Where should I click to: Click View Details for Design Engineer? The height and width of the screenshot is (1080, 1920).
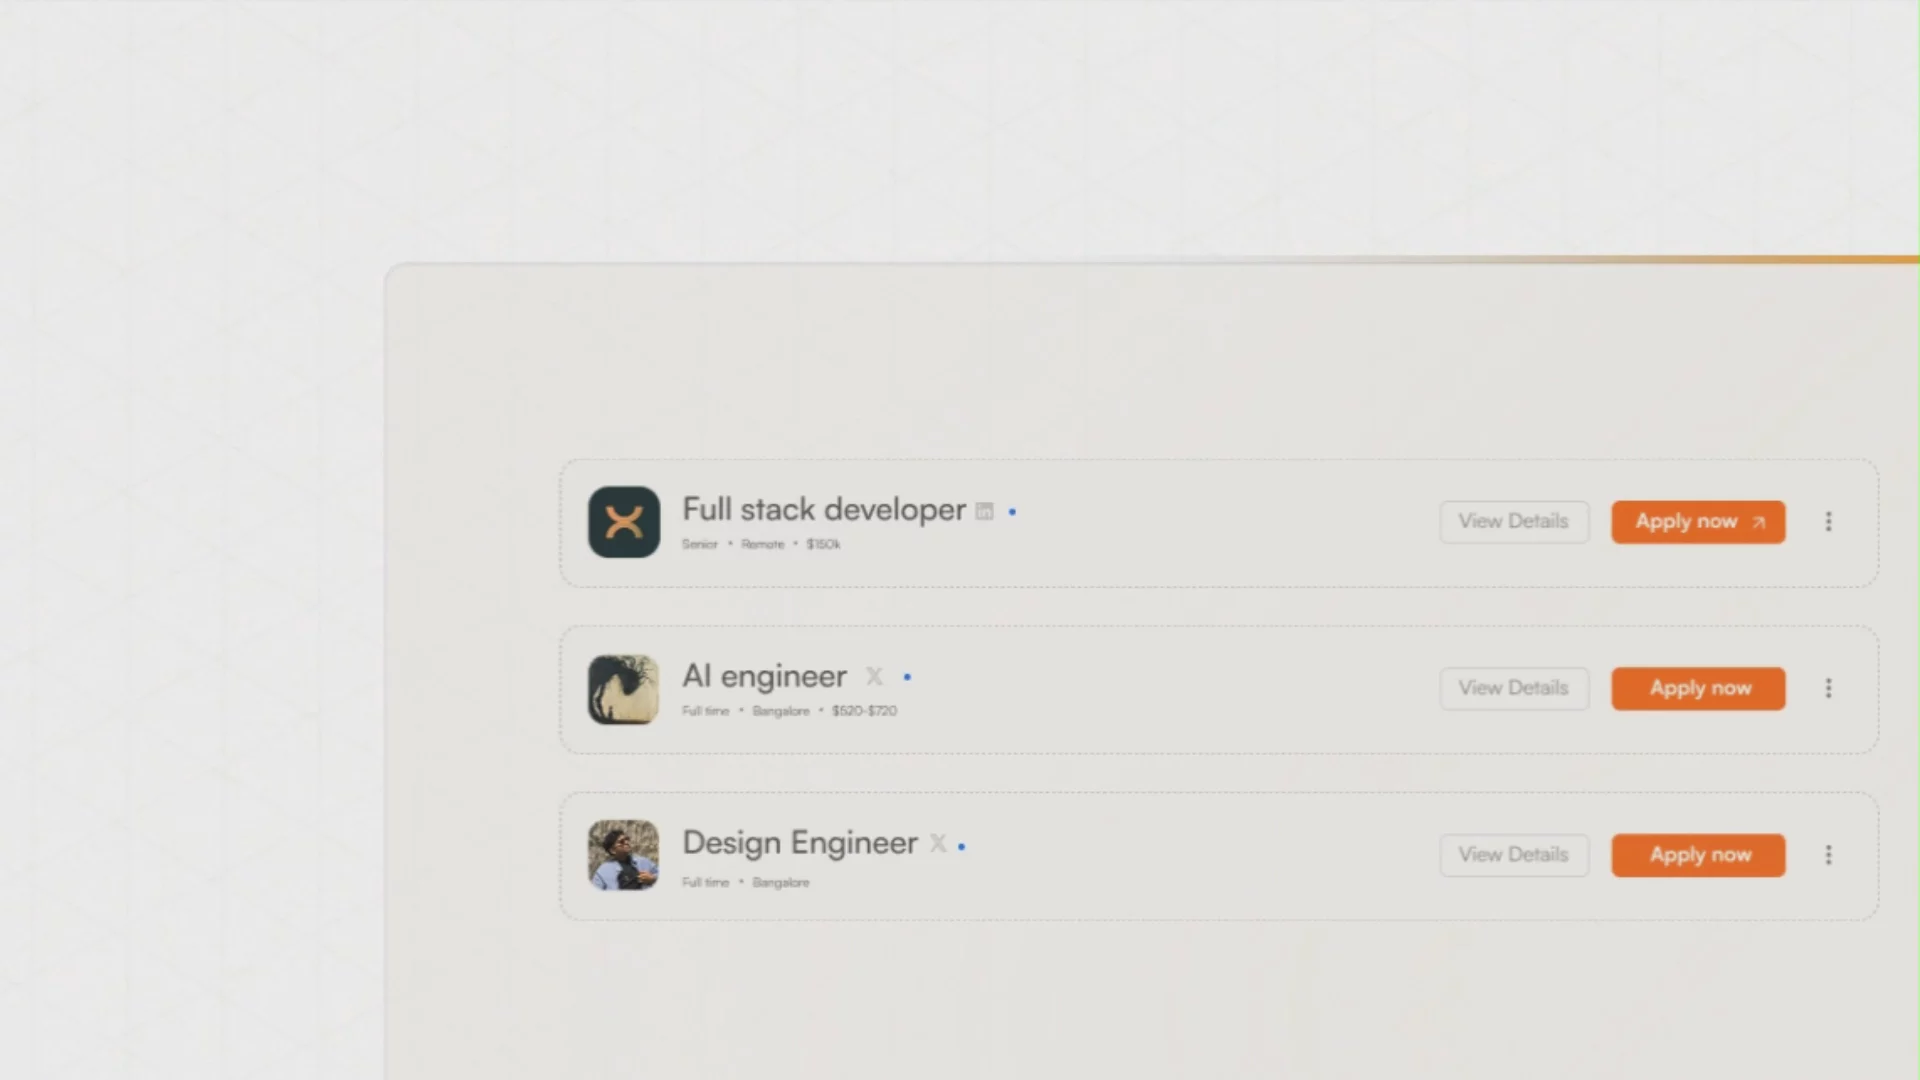pyautogui.click(x=1513, y=855)
